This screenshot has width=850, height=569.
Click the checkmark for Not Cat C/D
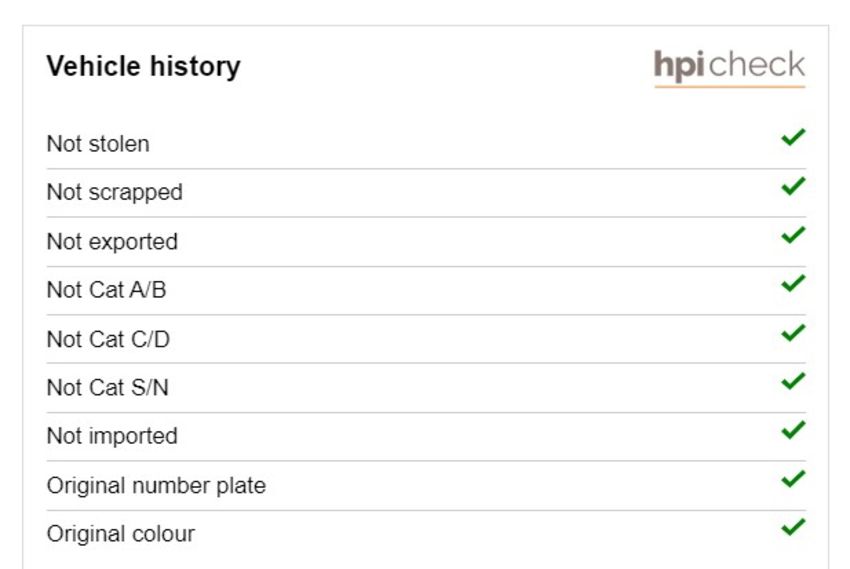[x=793, y=332]
